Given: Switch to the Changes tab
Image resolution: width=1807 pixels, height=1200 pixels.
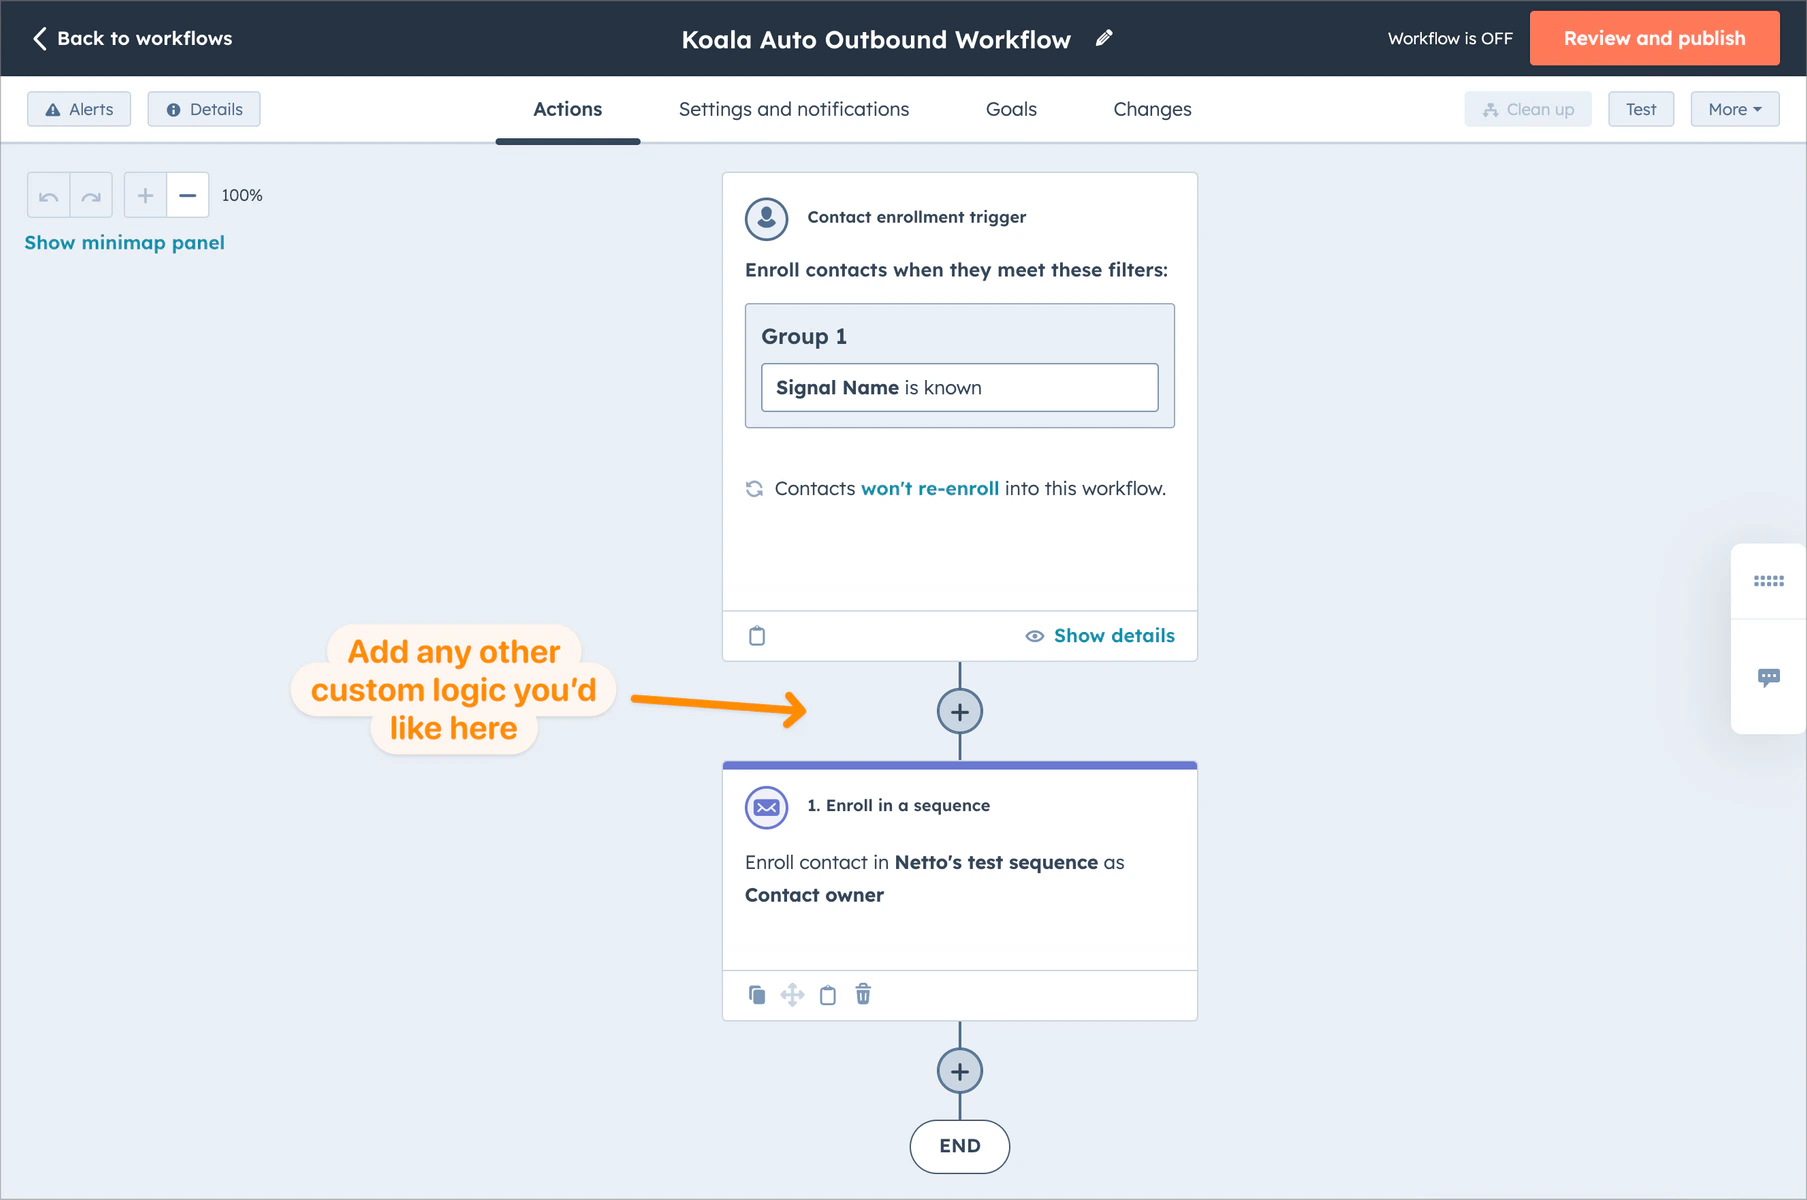Looking at the screenshot, I should point(1151,109).
